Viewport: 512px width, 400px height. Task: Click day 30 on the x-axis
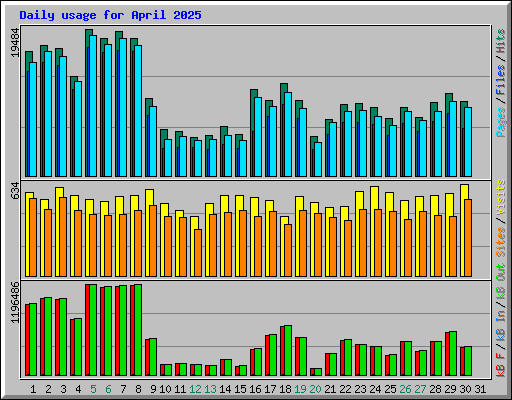coord(465,389)
